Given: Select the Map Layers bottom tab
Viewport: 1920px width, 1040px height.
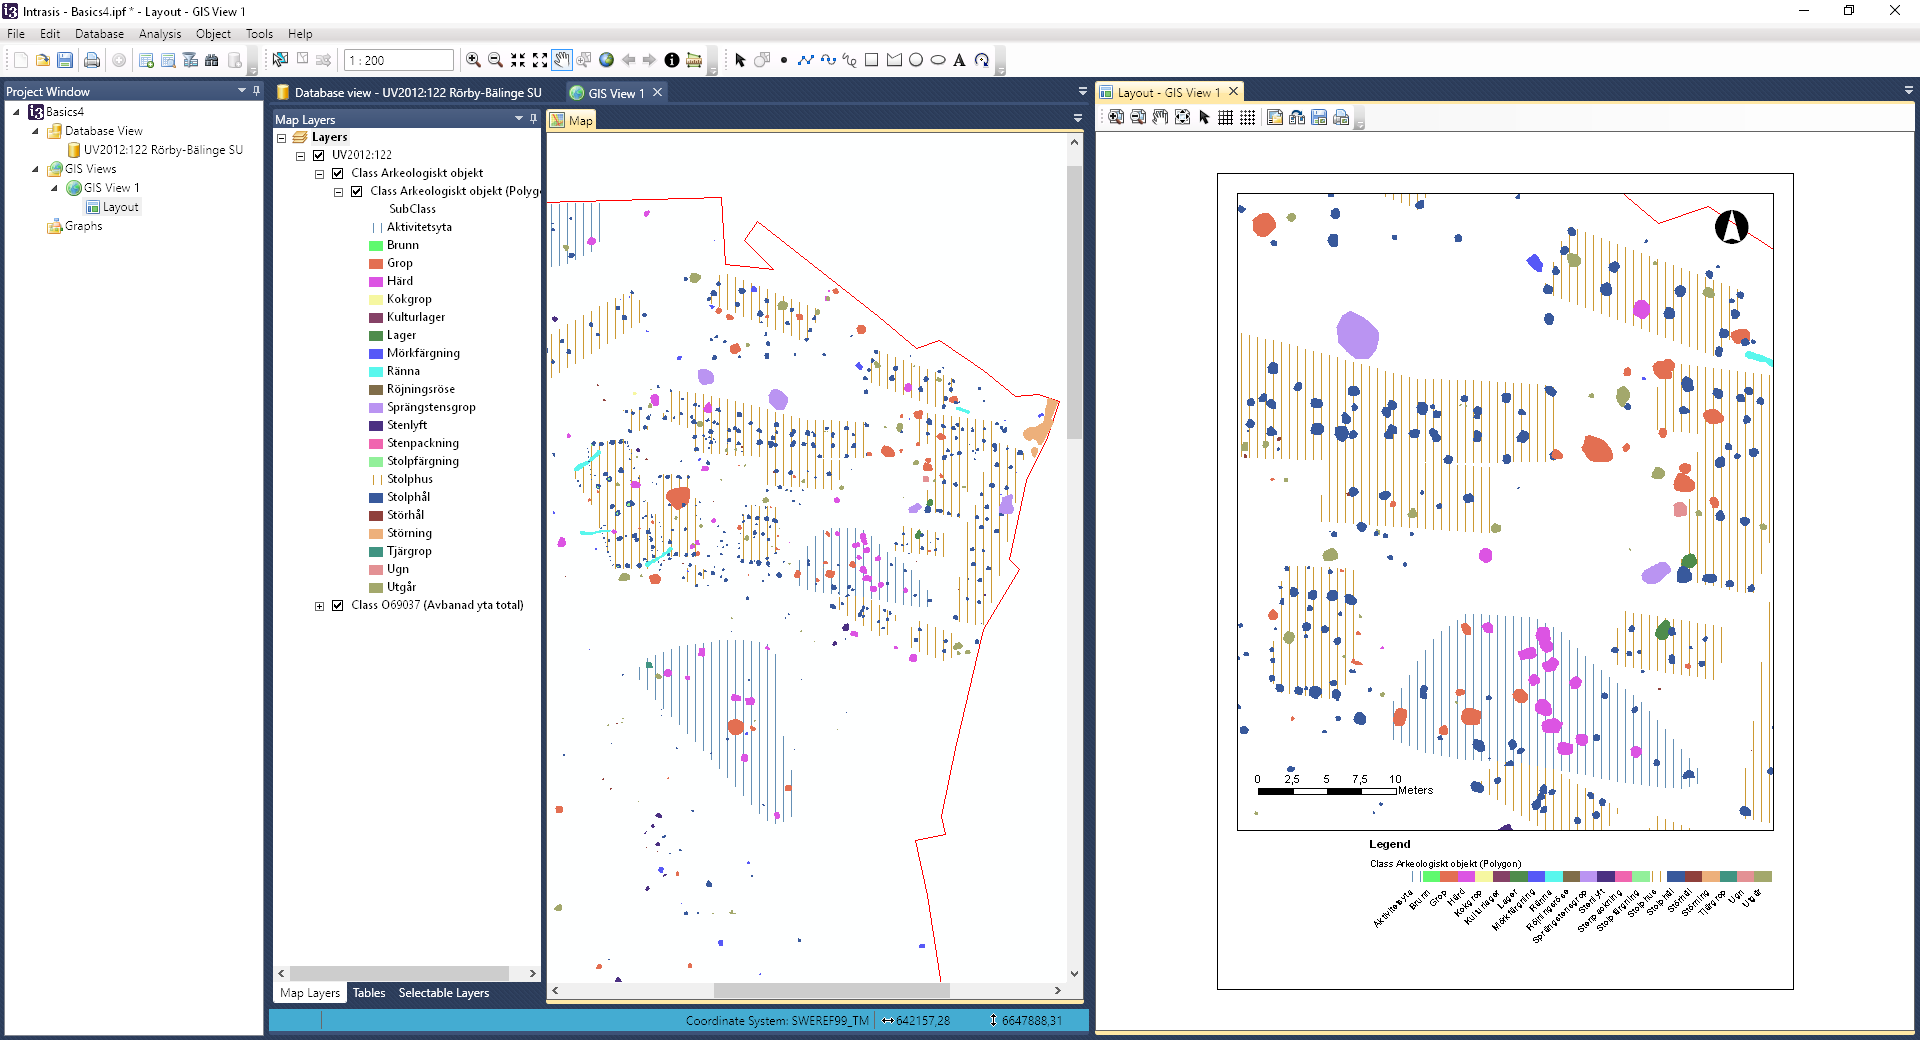Looking at the screenshot, I should [310, 993].
